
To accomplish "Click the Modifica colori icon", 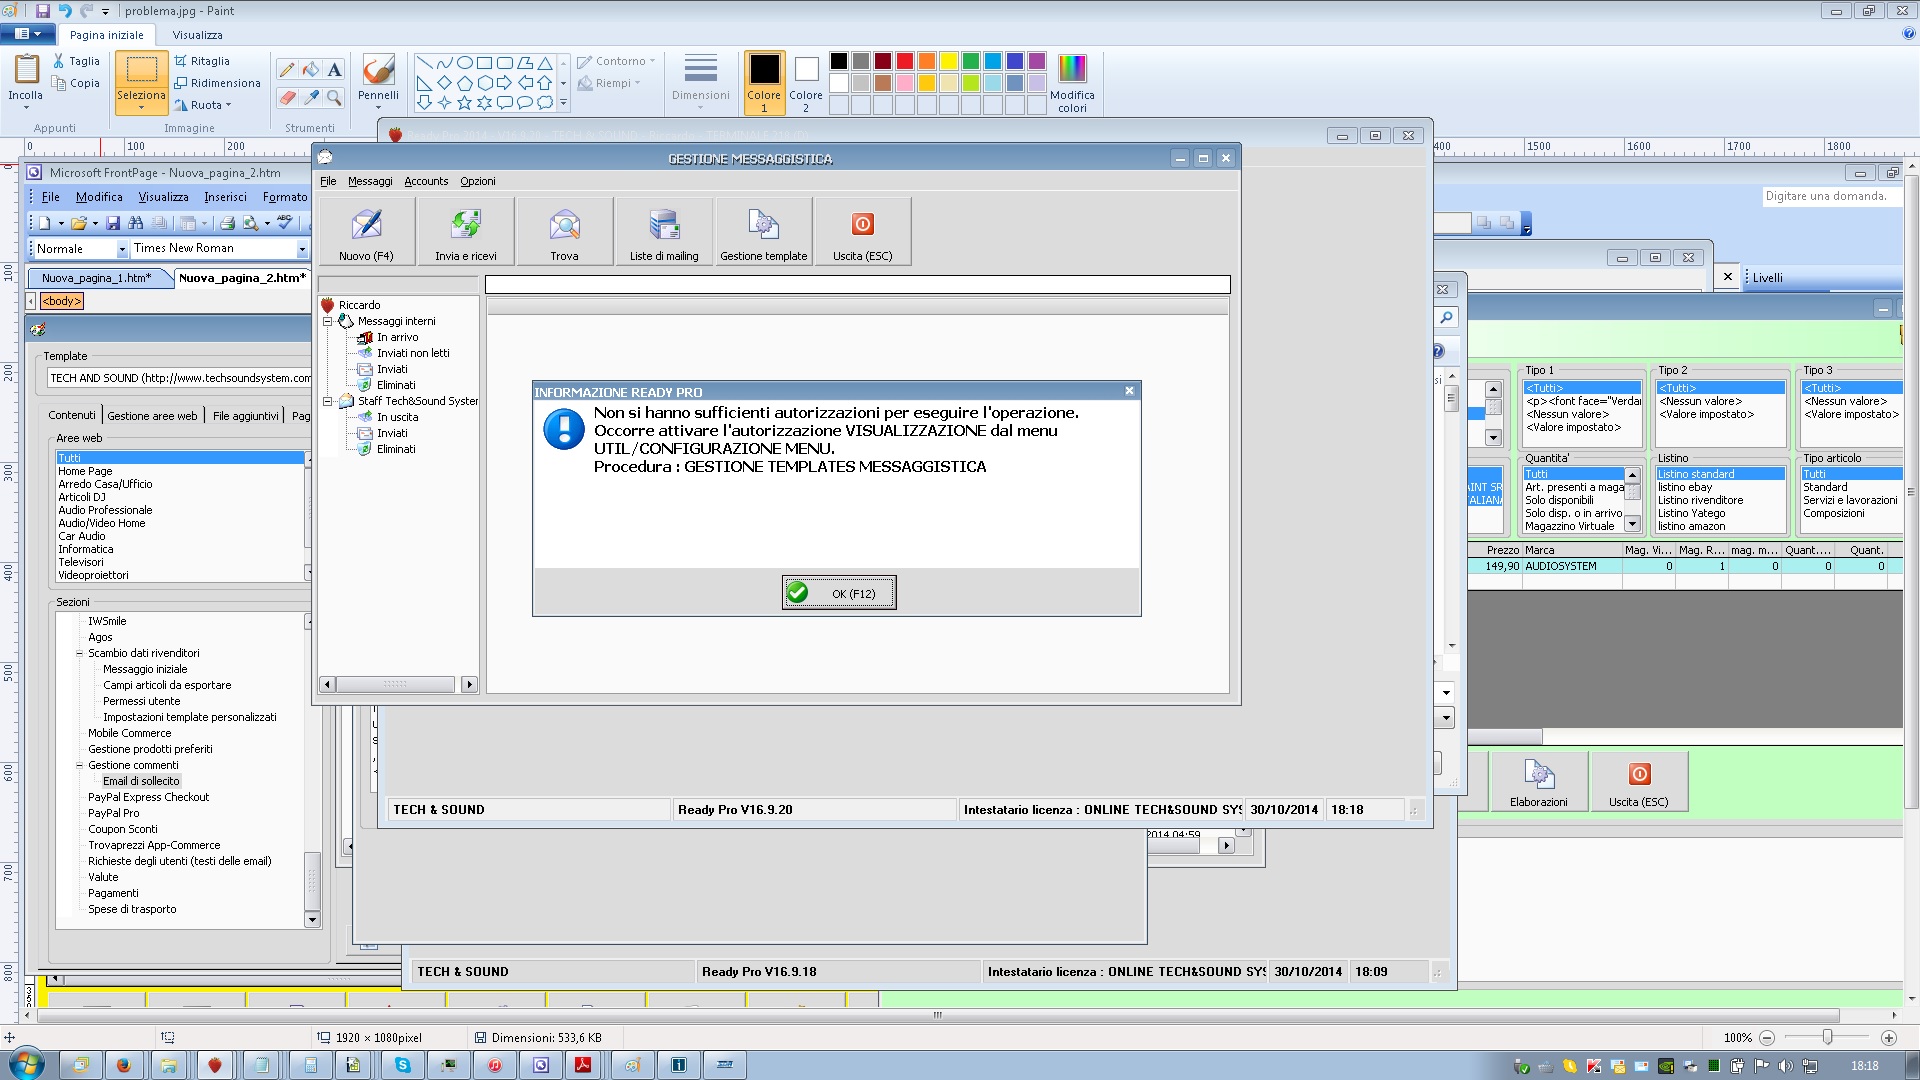I will [x=1072, y=69].
